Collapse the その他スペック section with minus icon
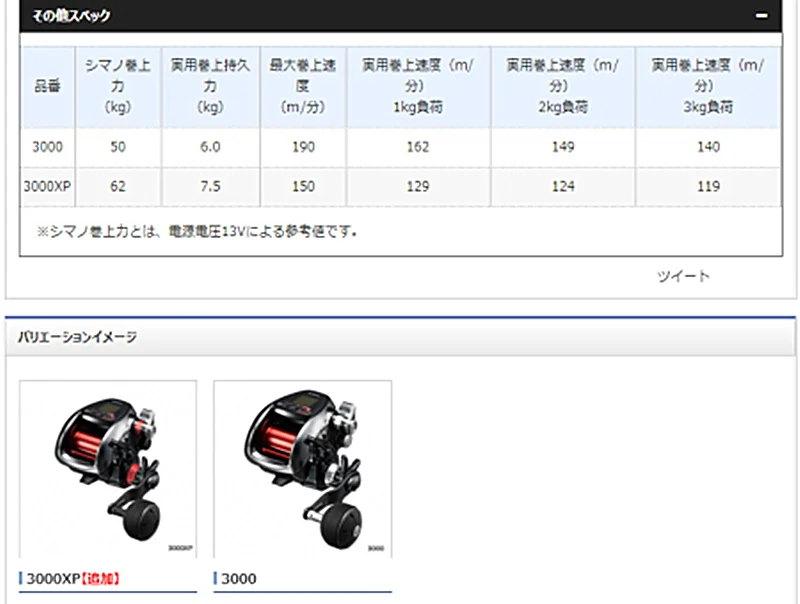Image resolution: width=800 pixels, height=604 pixels. (x=761, y=15)
